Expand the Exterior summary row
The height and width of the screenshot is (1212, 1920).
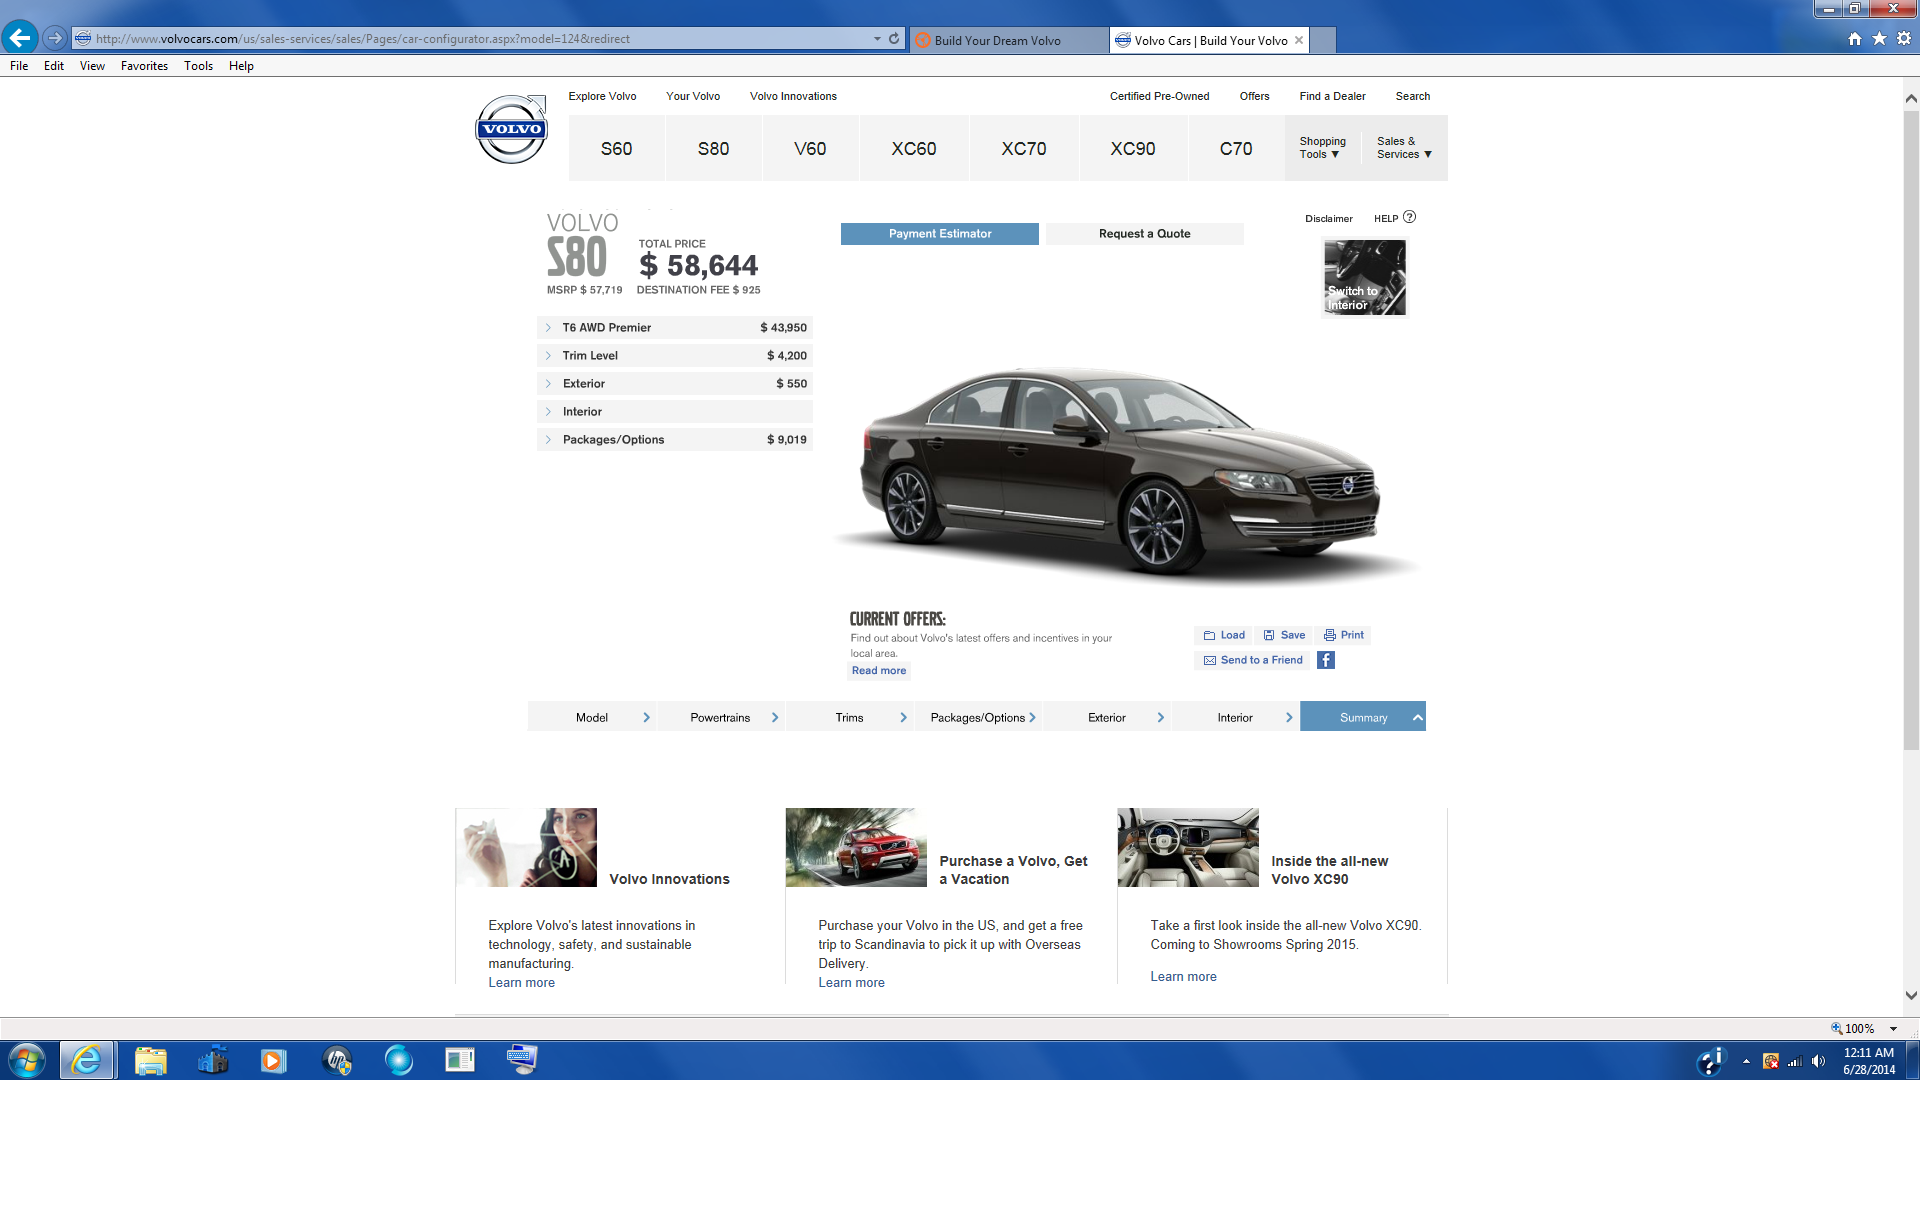pyautogui.click(x=675, y=384)
